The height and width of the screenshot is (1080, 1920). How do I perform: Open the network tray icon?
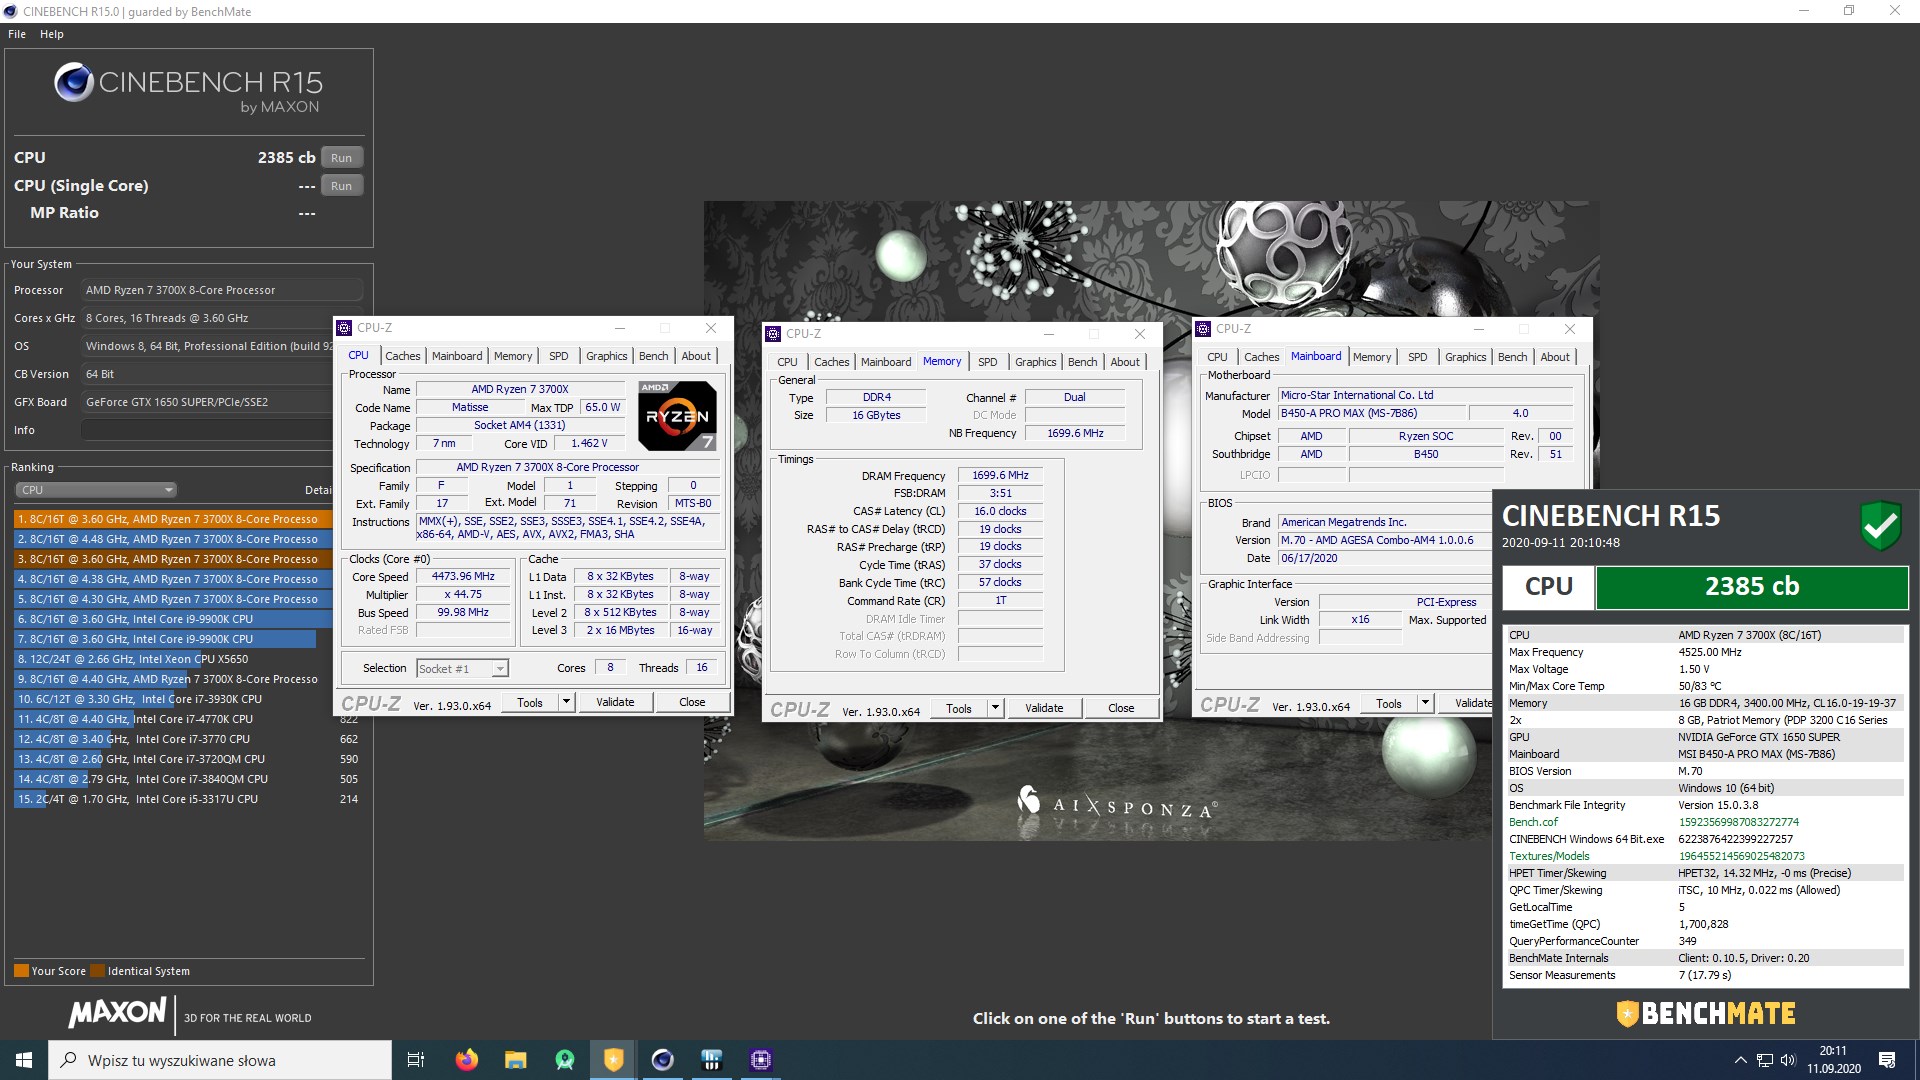click(1765, 1060)
